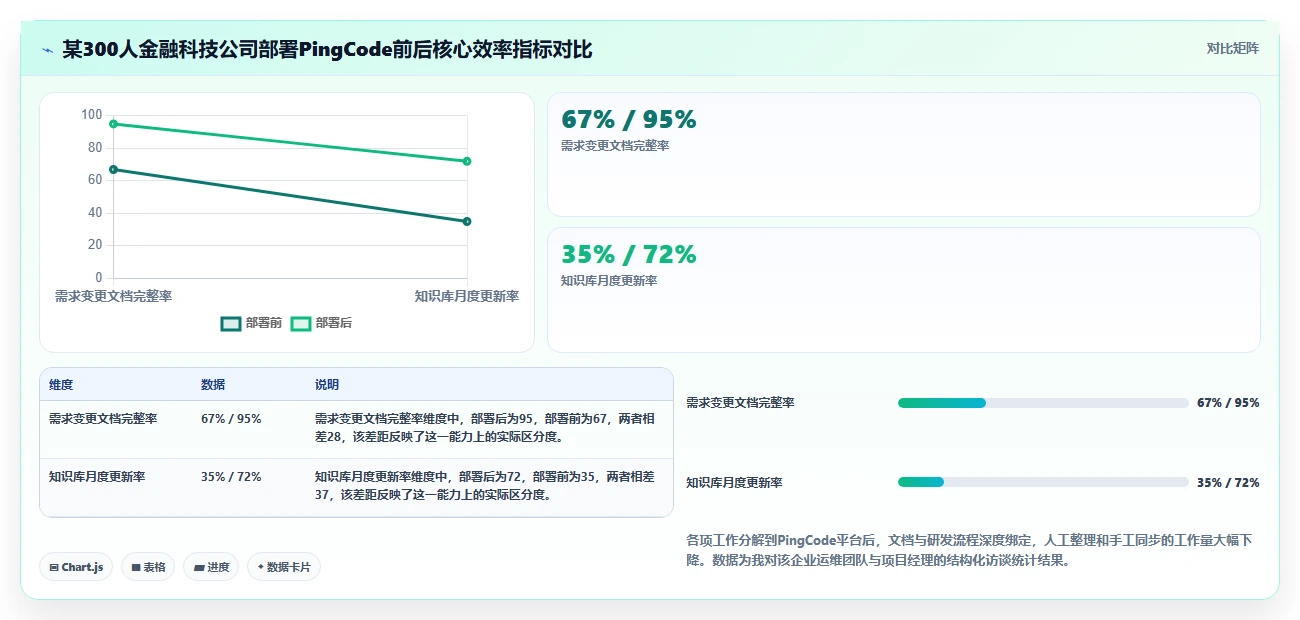Click 知识库月度更新率 label beside progress bar

(734, 482)
